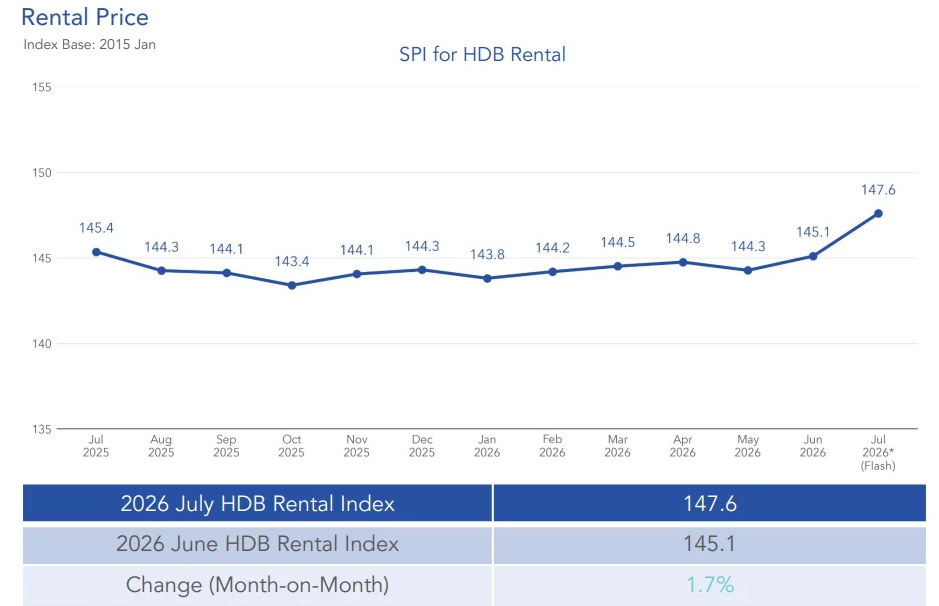Click the SPI for HDB Rental chart title
The width and height of the screenshot is (939, 606).
[x=482, y=54]
